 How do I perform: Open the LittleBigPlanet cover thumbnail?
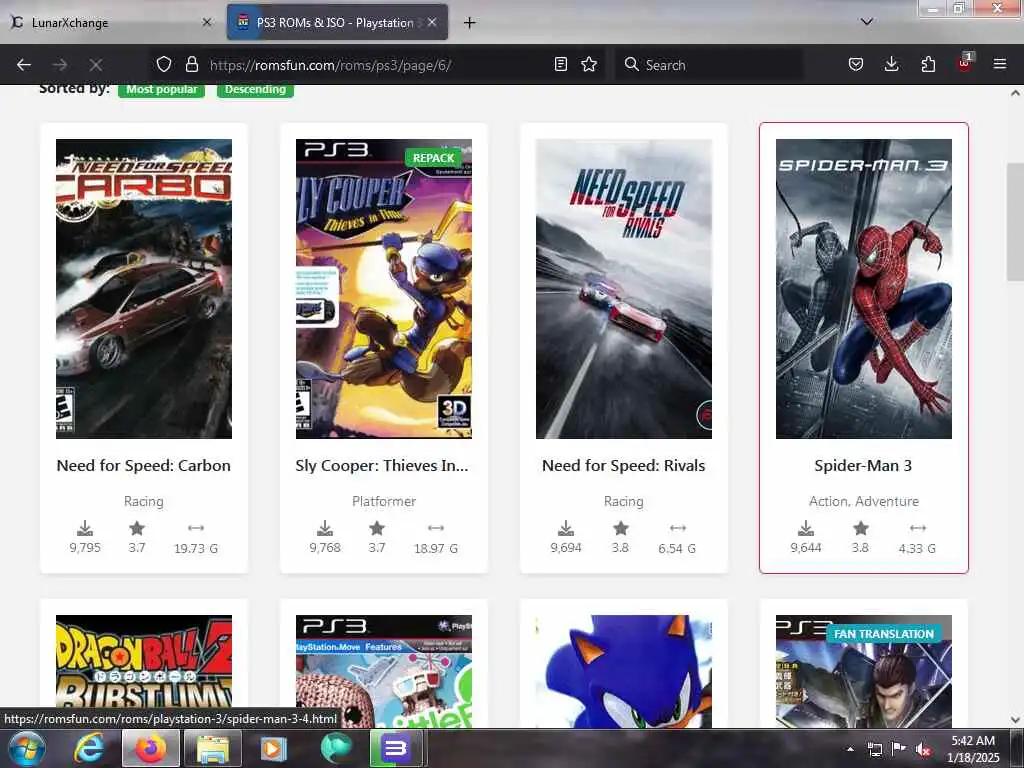(384, 671)
